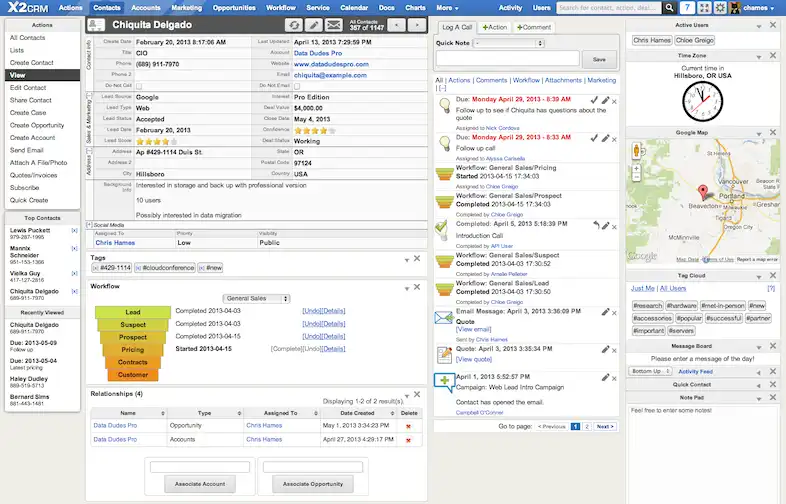Close the Tags widget

[417, 259]
